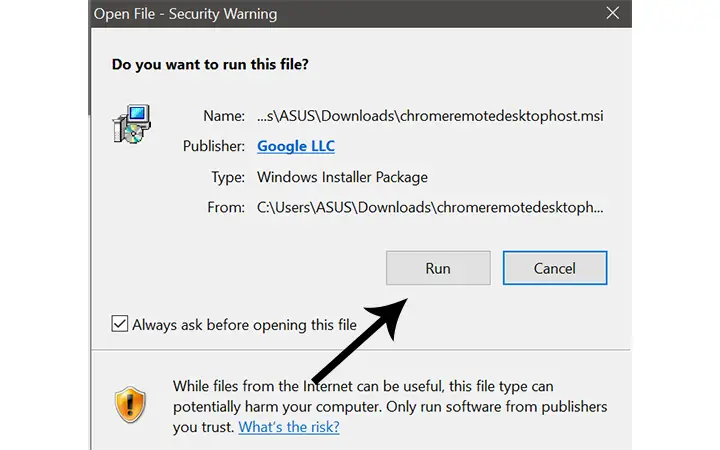The height and width of the screenshot is (450, 720).
Task: Click the warning paragraph about Internet files
Action: (x=390, y=406)
